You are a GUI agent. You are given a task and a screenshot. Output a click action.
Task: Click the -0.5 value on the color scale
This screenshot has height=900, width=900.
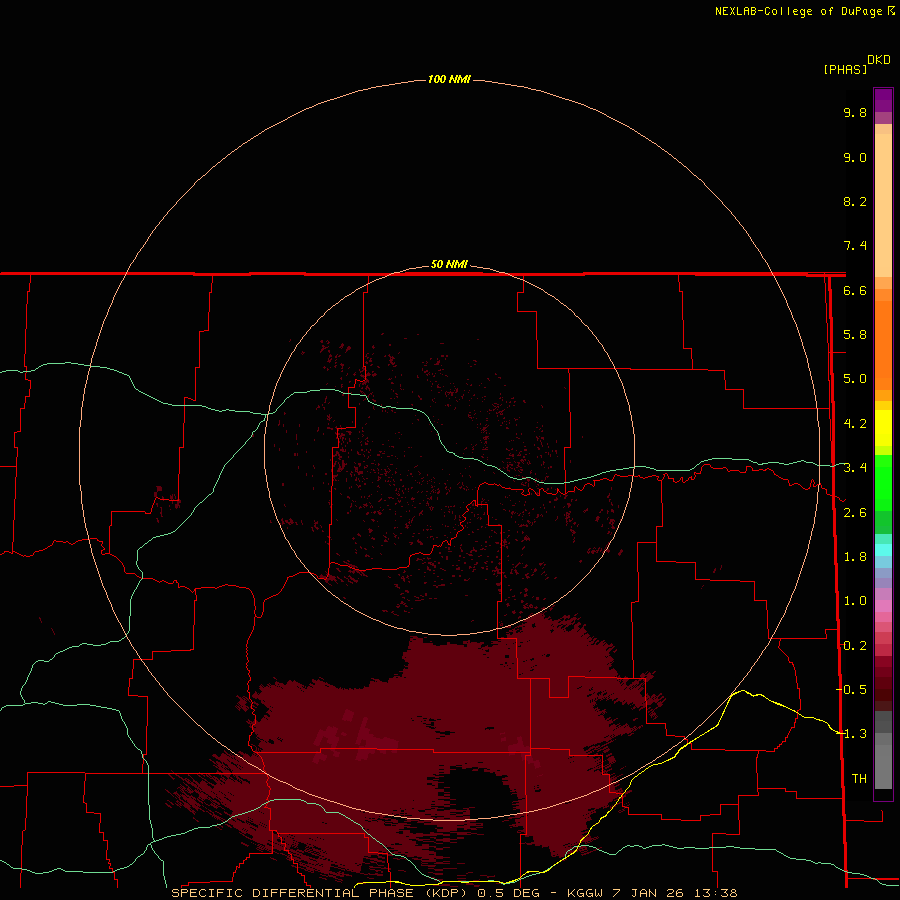point(851,690)
